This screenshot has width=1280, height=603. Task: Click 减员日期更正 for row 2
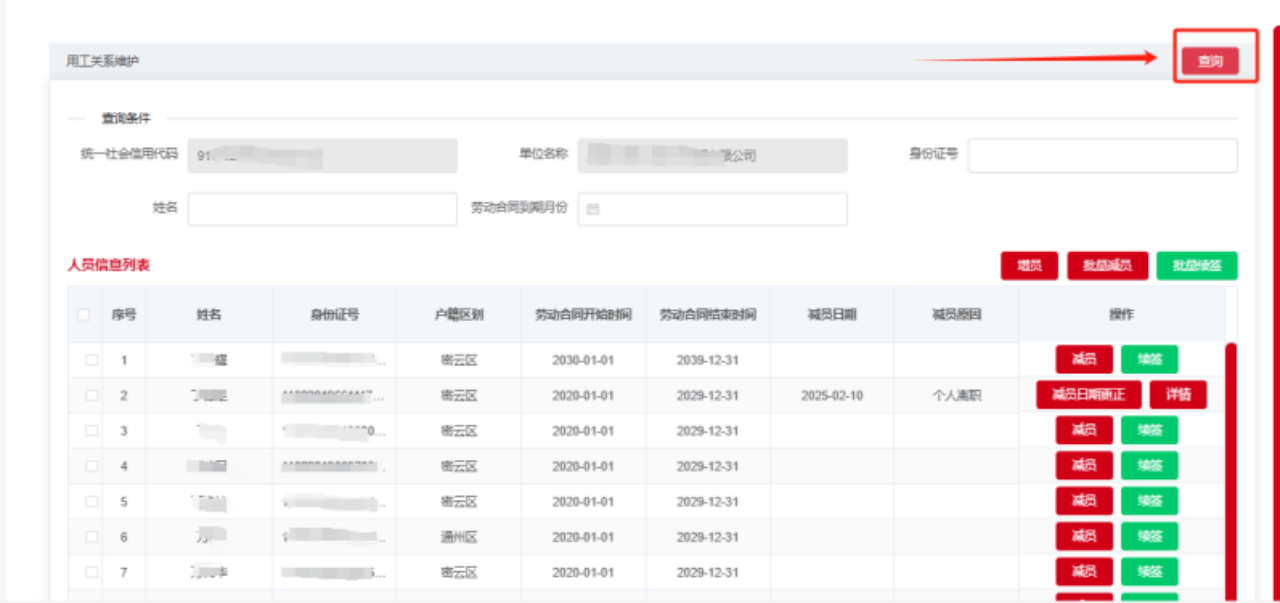1088,395
